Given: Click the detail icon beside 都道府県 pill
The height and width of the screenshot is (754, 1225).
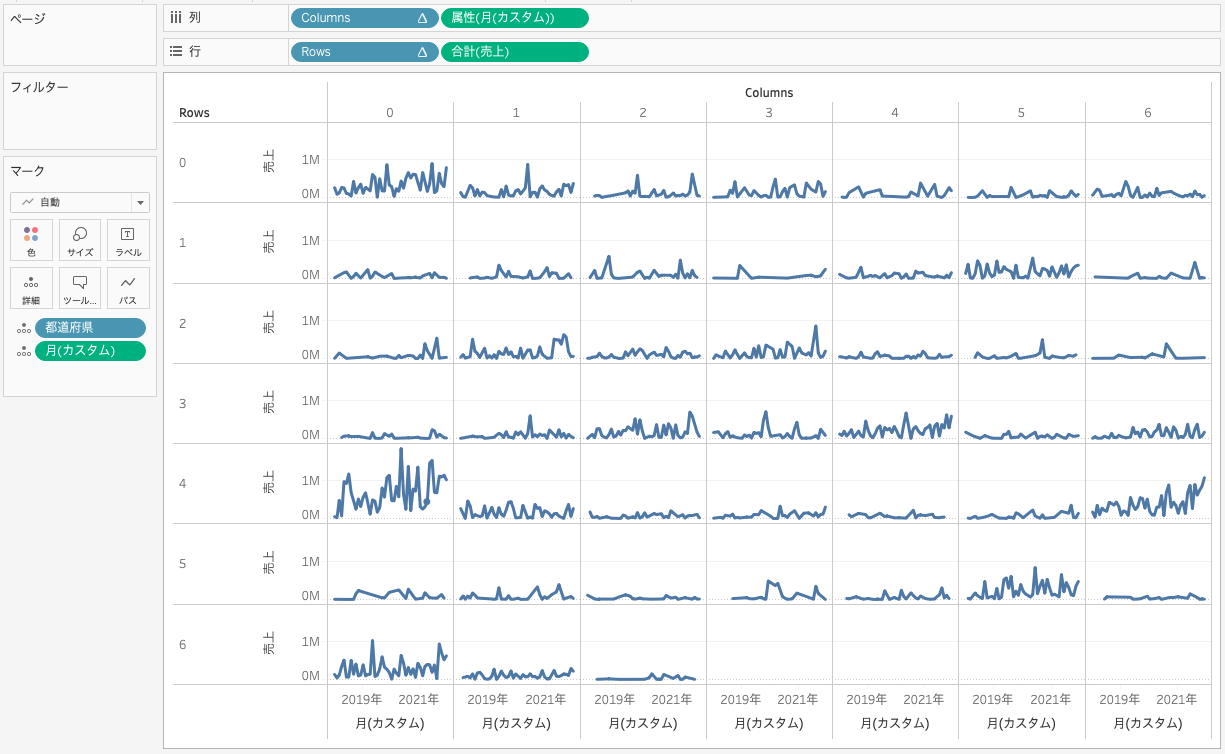Looking at the screenshot, I should click(23, 329).
